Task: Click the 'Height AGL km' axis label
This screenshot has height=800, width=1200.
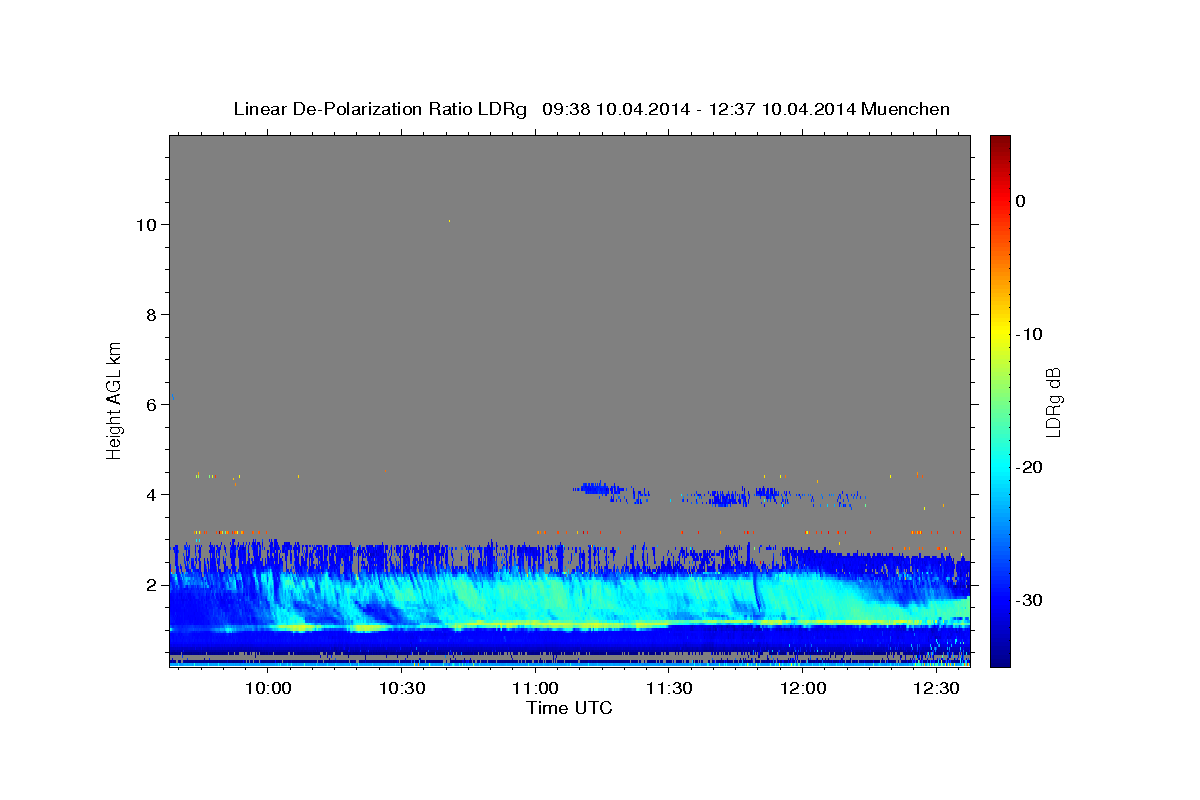Action: pyautogui.click(x=115, y=399)
